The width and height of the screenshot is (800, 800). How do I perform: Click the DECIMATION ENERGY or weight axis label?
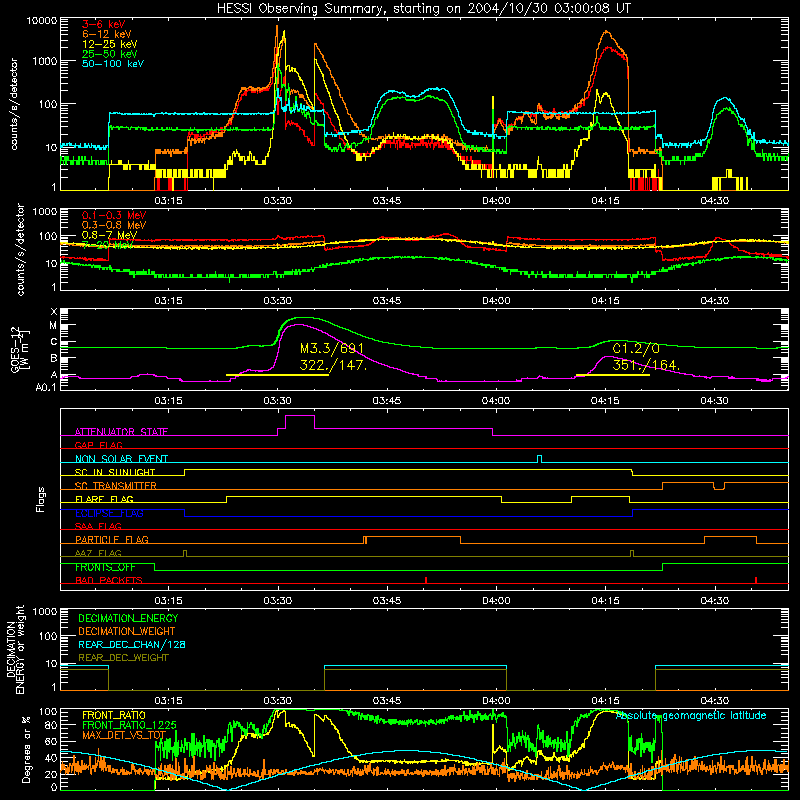[x=15, y=649]
